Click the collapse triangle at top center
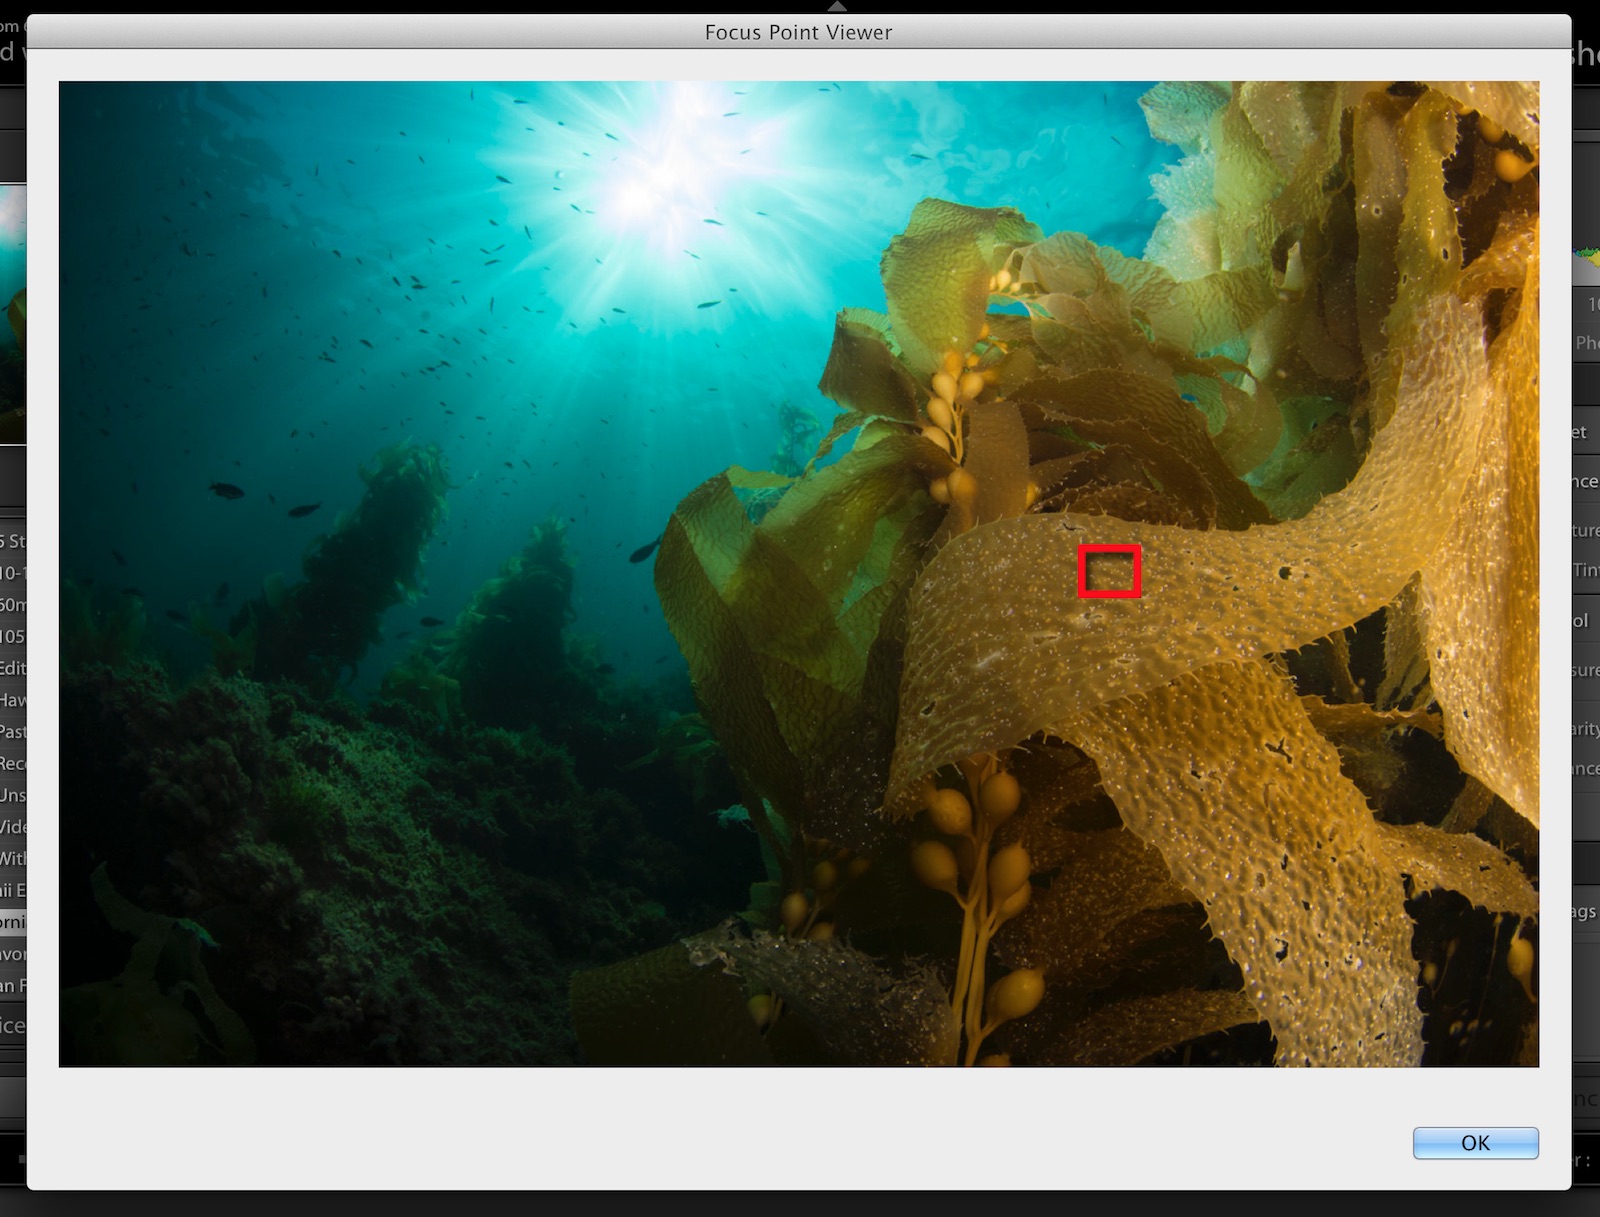The width and height of the screenshot is (1600, 1217). (836, 6)
